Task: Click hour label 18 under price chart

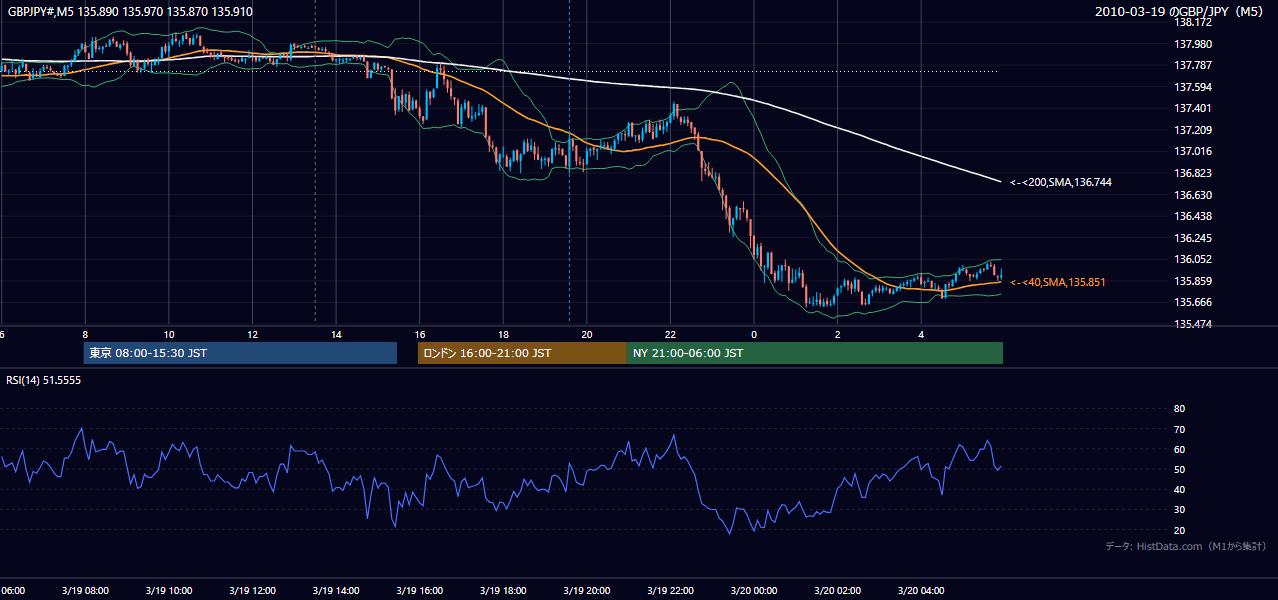Action: tap(503, 335)
